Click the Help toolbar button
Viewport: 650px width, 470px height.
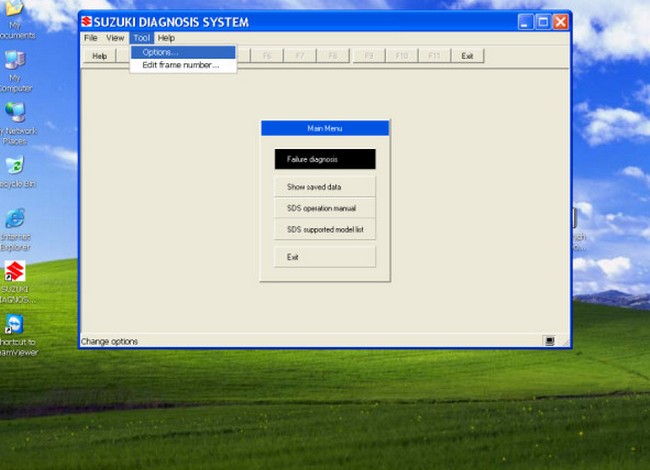(99, 56)
